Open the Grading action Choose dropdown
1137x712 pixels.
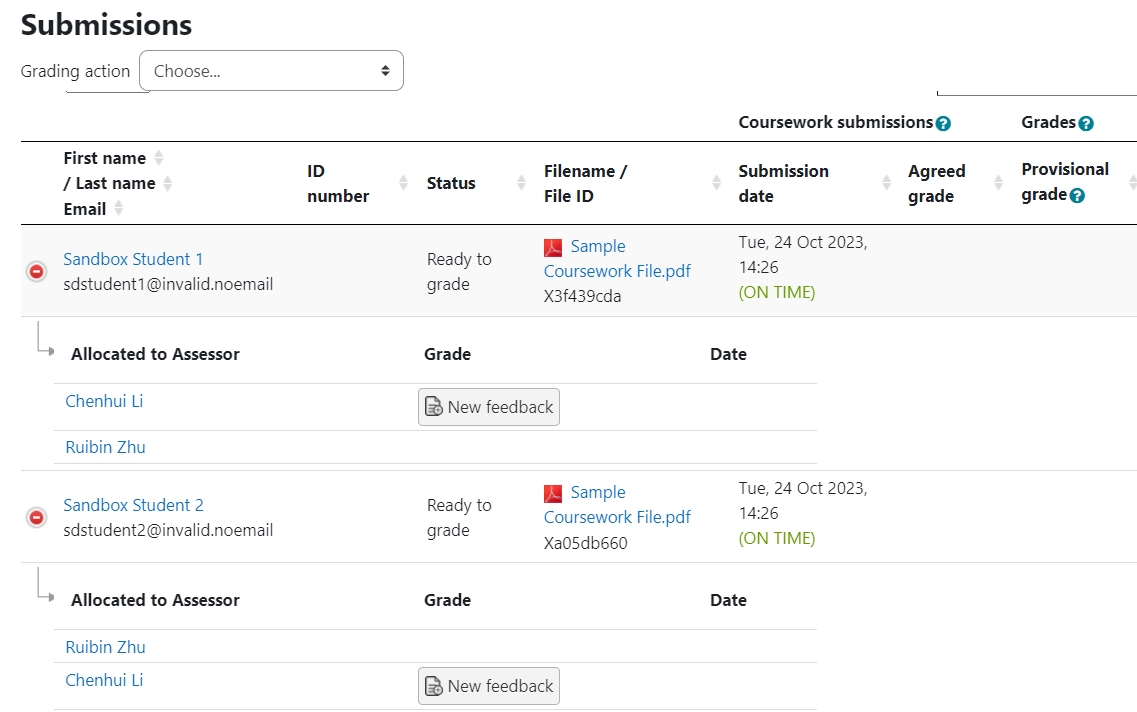(271, 70)
